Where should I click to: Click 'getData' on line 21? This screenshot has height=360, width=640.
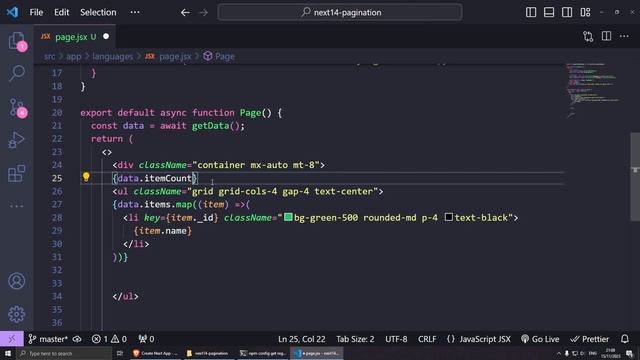(x=211, y=126)
